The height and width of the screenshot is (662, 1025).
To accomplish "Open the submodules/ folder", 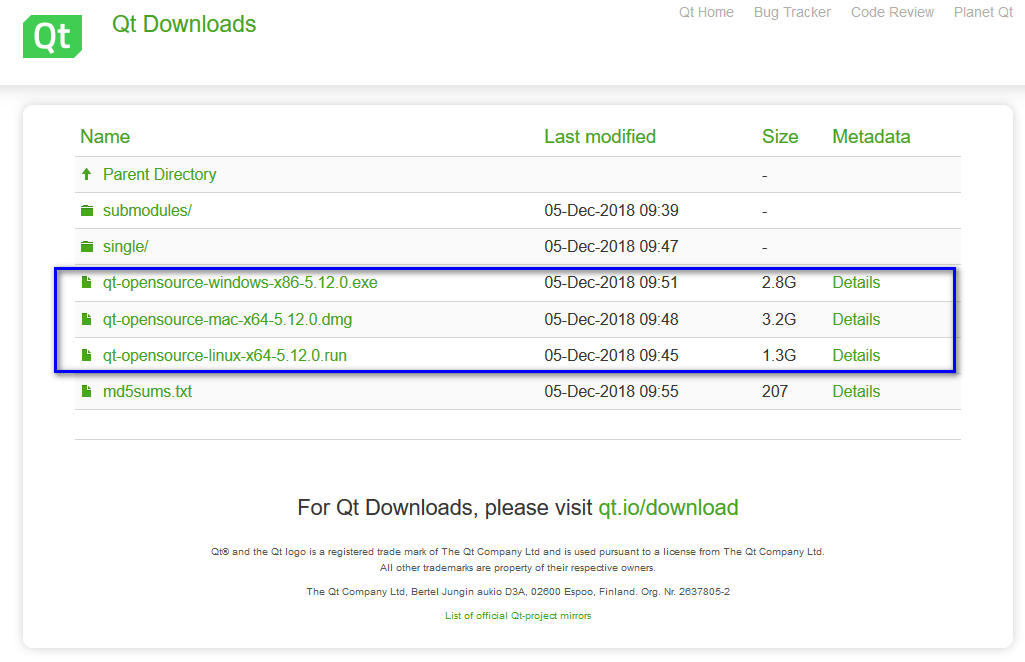I will click(x=147, y=210).
